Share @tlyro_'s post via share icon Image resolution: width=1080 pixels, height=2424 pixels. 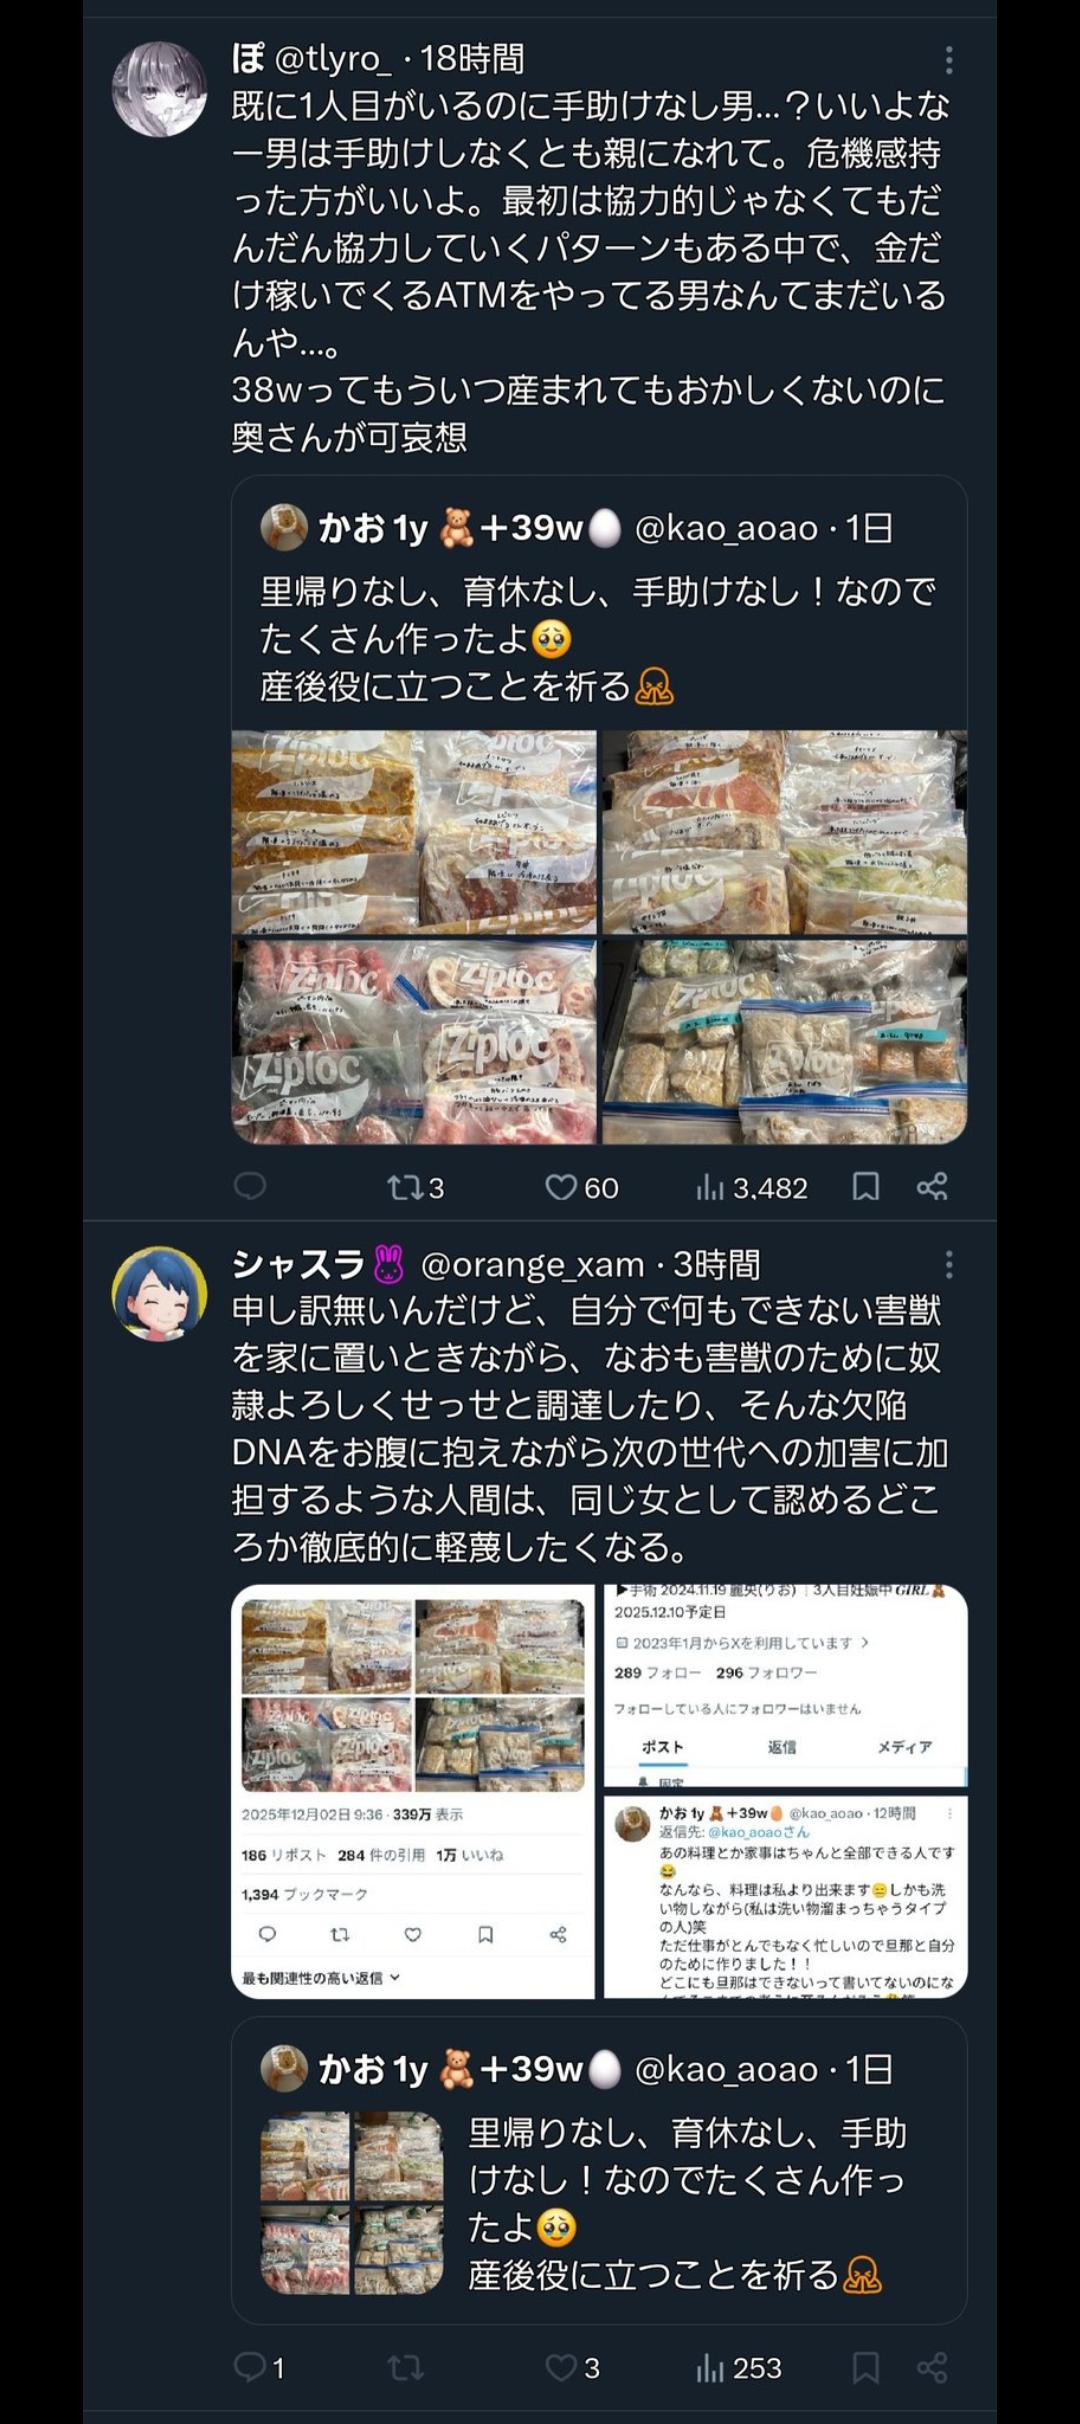coord(932,1187)
